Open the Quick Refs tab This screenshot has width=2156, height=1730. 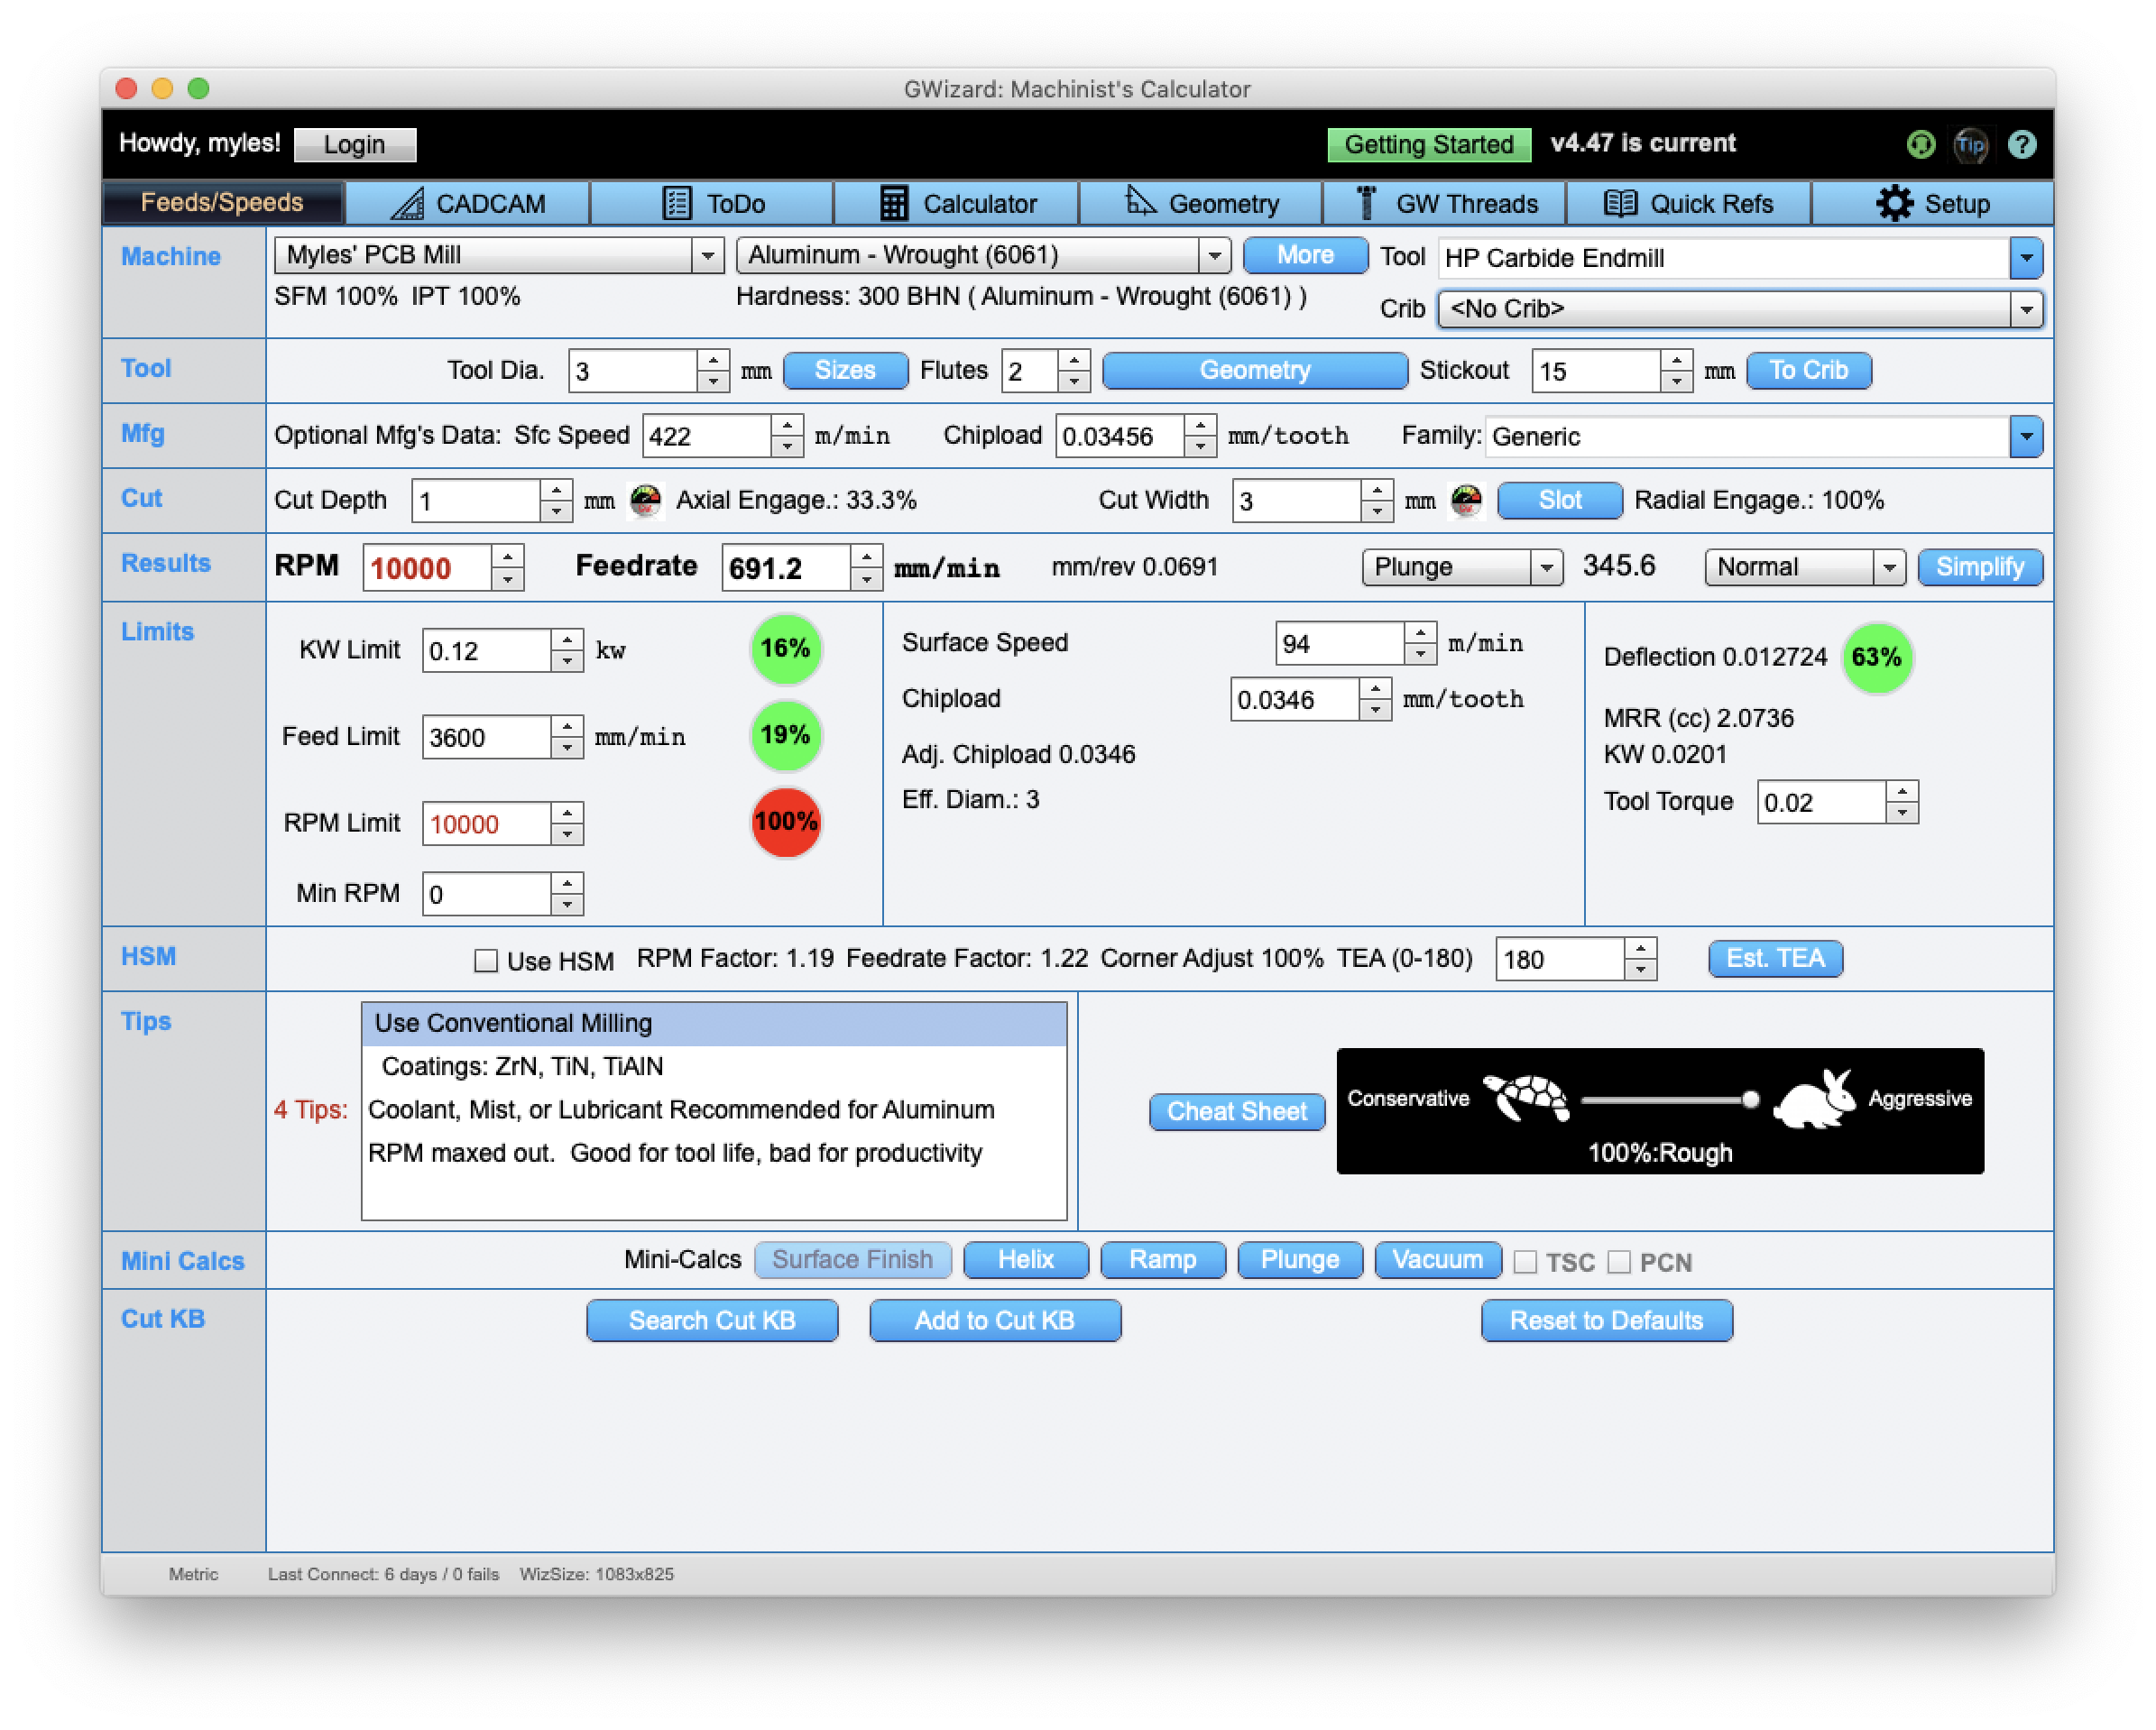[x=1689, y=203]
